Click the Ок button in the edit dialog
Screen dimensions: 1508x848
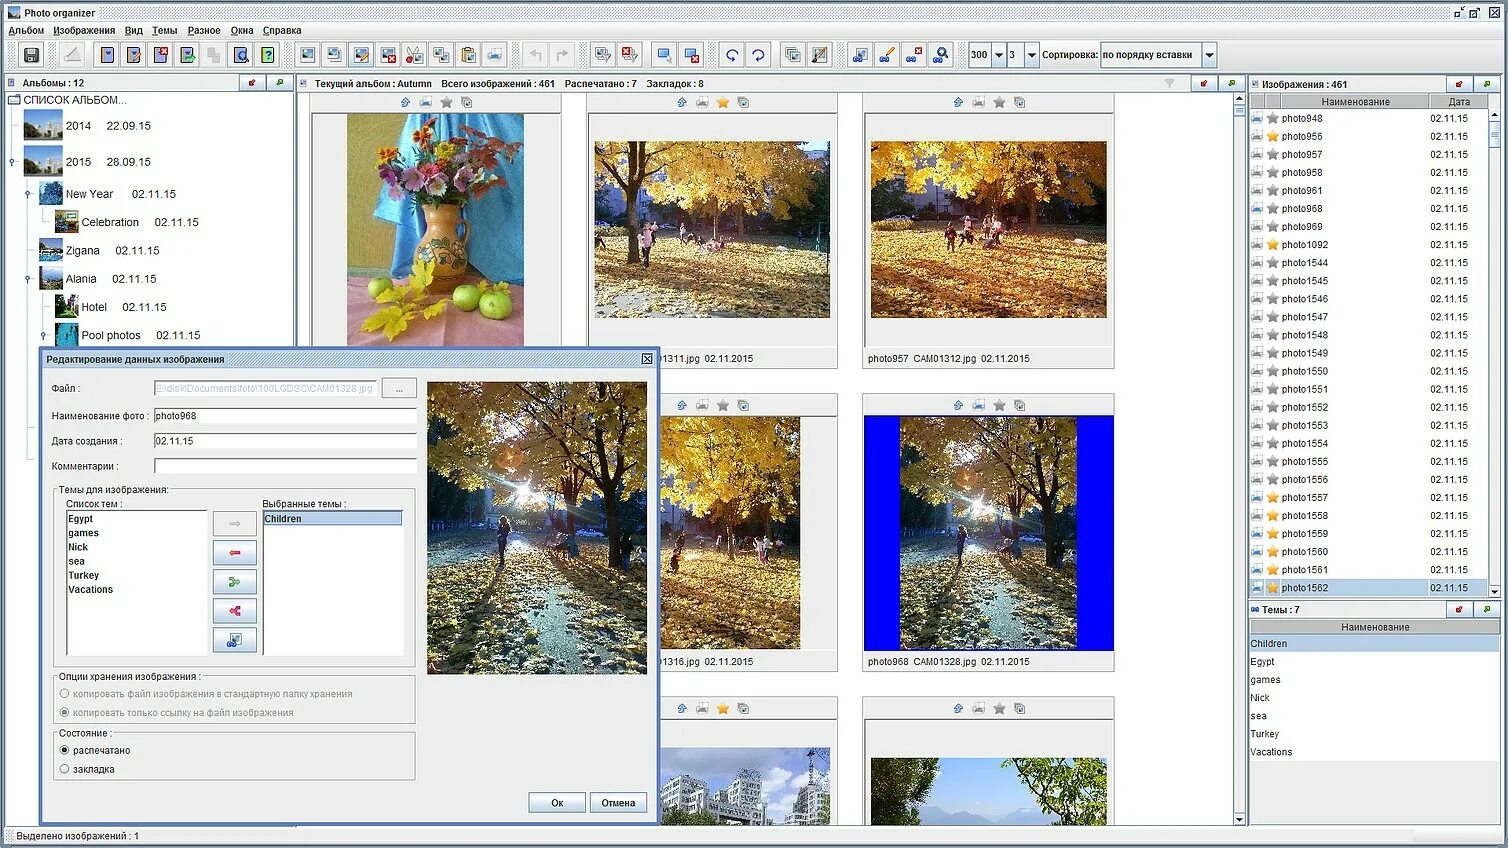point(557,803)
